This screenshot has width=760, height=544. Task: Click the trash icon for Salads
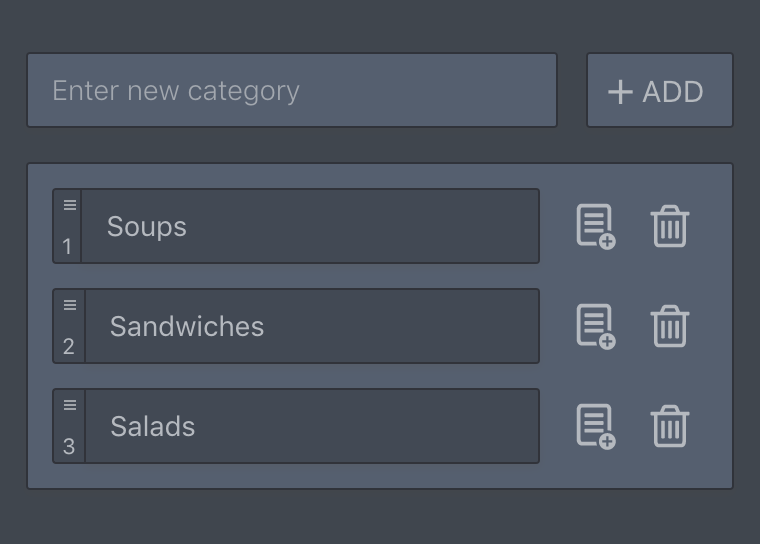coord(669,427)
